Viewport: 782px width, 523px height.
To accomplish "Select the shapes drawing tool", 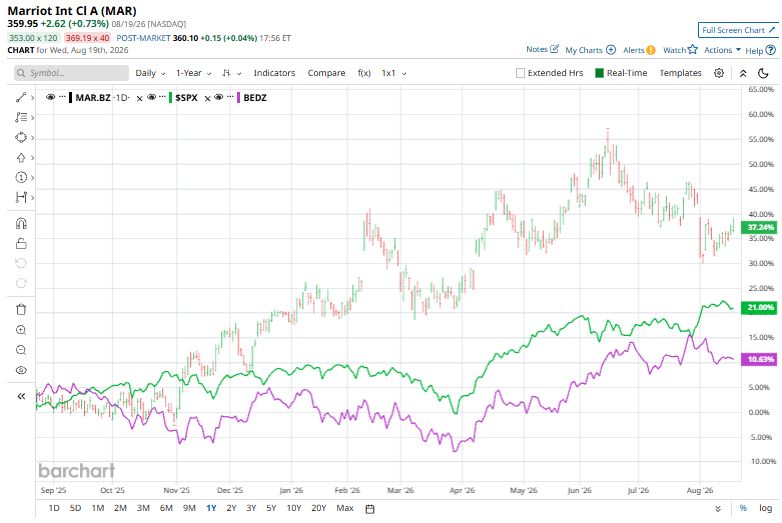I will click(x=20, y=138).
